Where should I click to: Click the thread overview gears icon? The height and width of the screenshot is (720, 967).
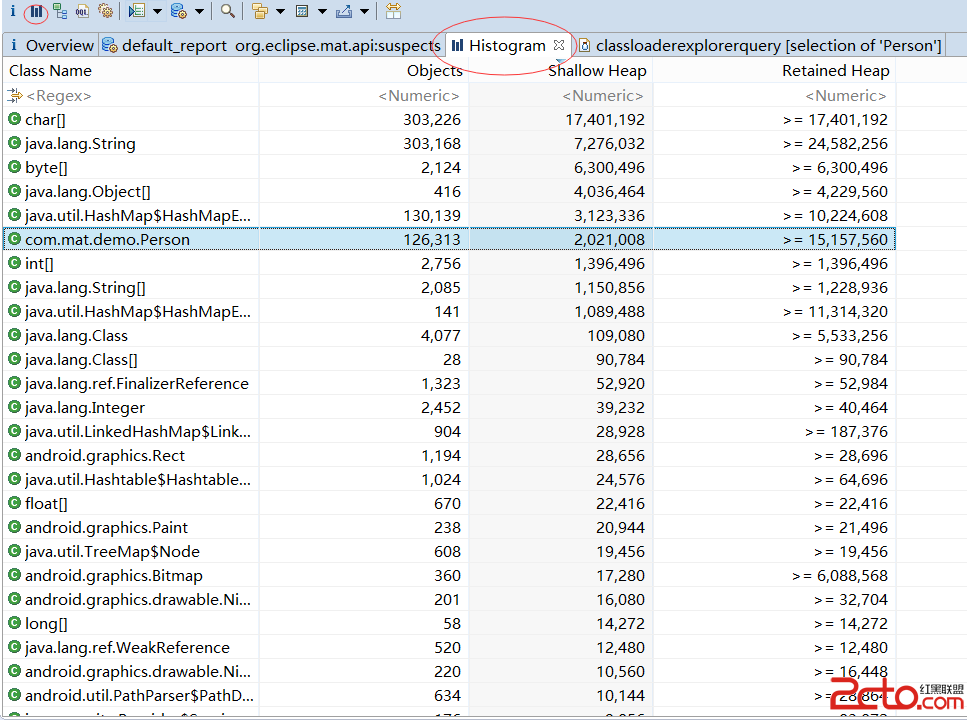tap(105, 12)
